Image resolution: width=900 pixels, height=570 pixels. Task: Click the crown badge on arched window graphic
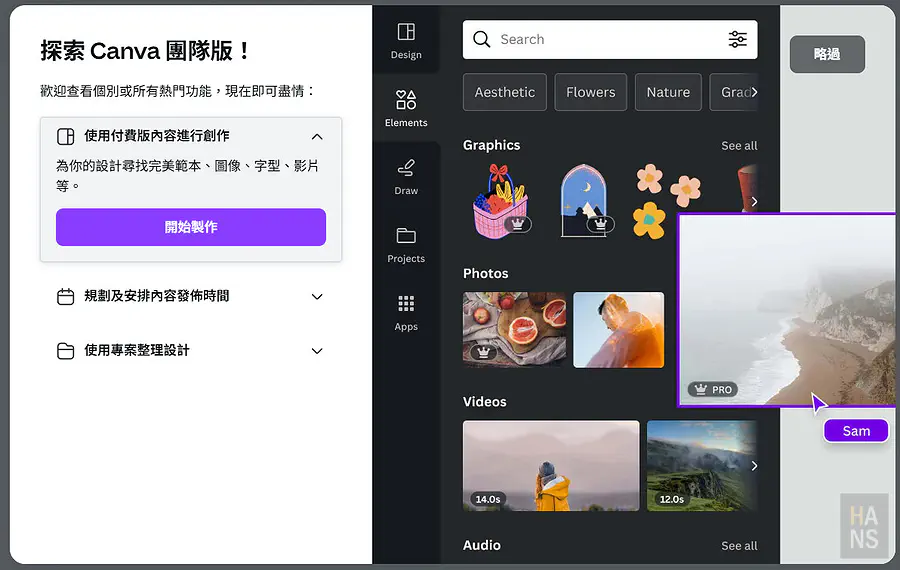point(600,224)
